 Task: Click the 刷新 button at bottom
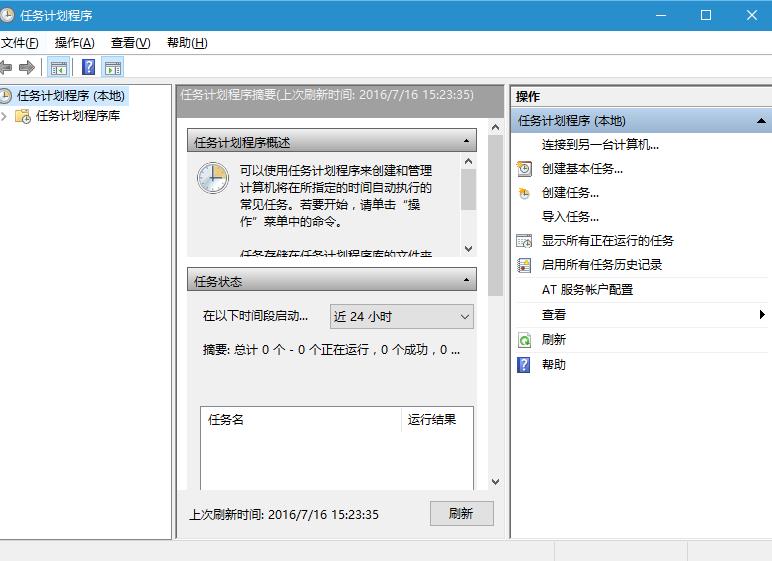coord(461,513)
